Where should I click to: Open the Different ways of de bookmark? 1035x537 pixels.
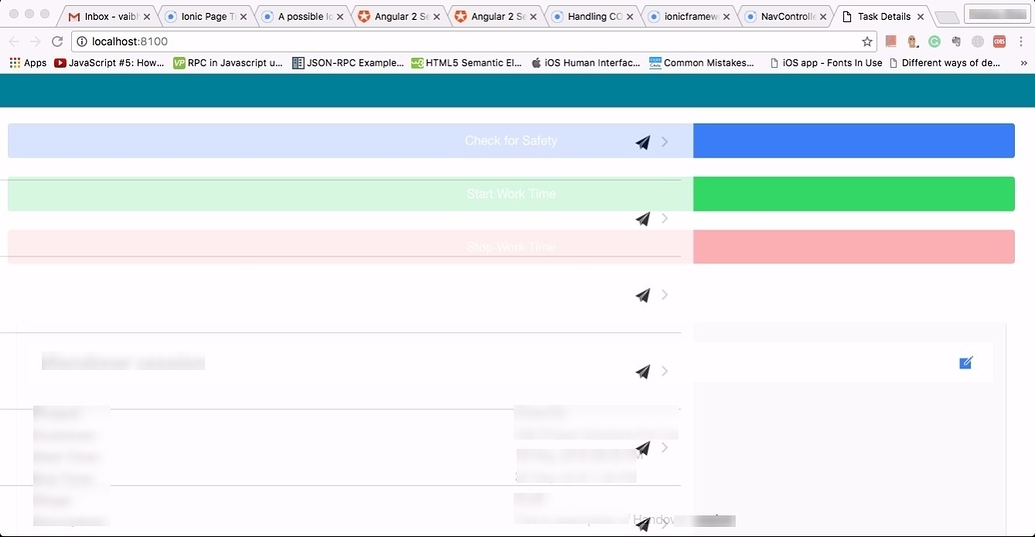[x=945, y=63]
